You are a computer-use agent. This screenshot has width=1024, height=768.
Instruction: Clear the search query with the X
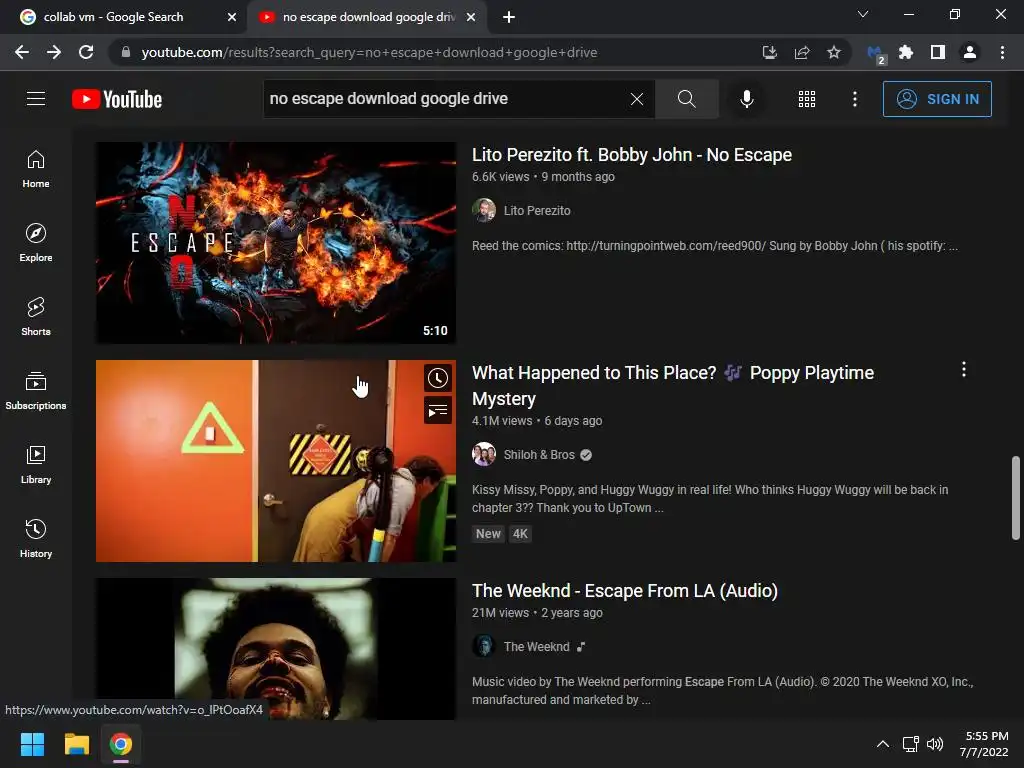coord(637,99)
